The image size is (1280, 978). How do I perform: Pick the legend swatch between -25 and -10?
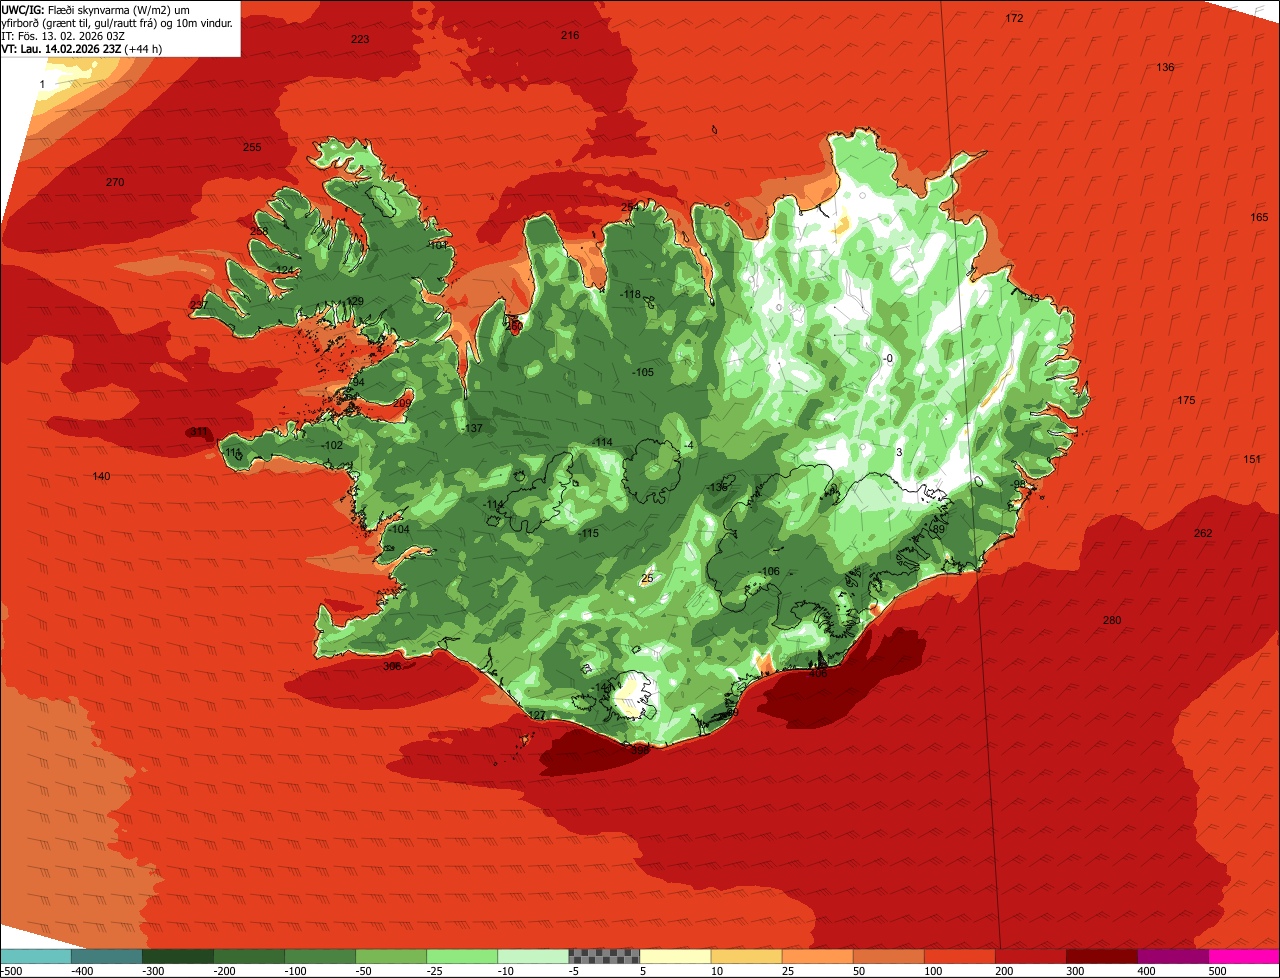click(462, 956)
